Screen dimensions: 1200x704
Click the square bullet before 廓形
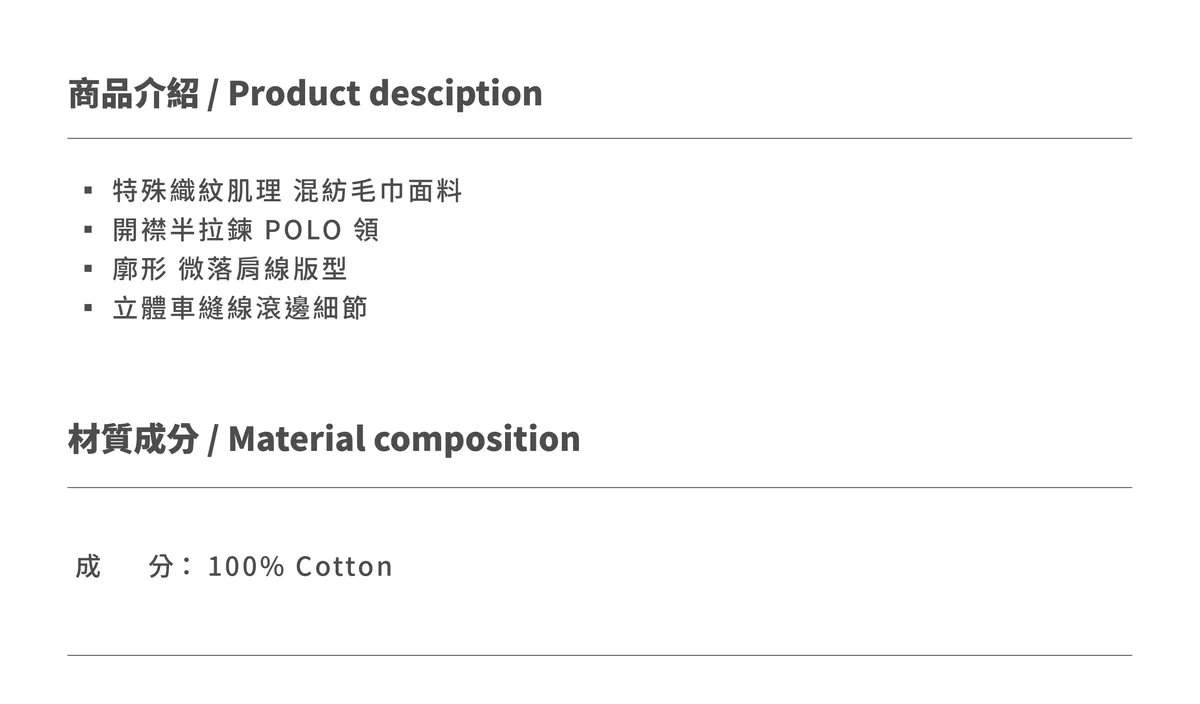pyautogui.click(x=88, y=269)
